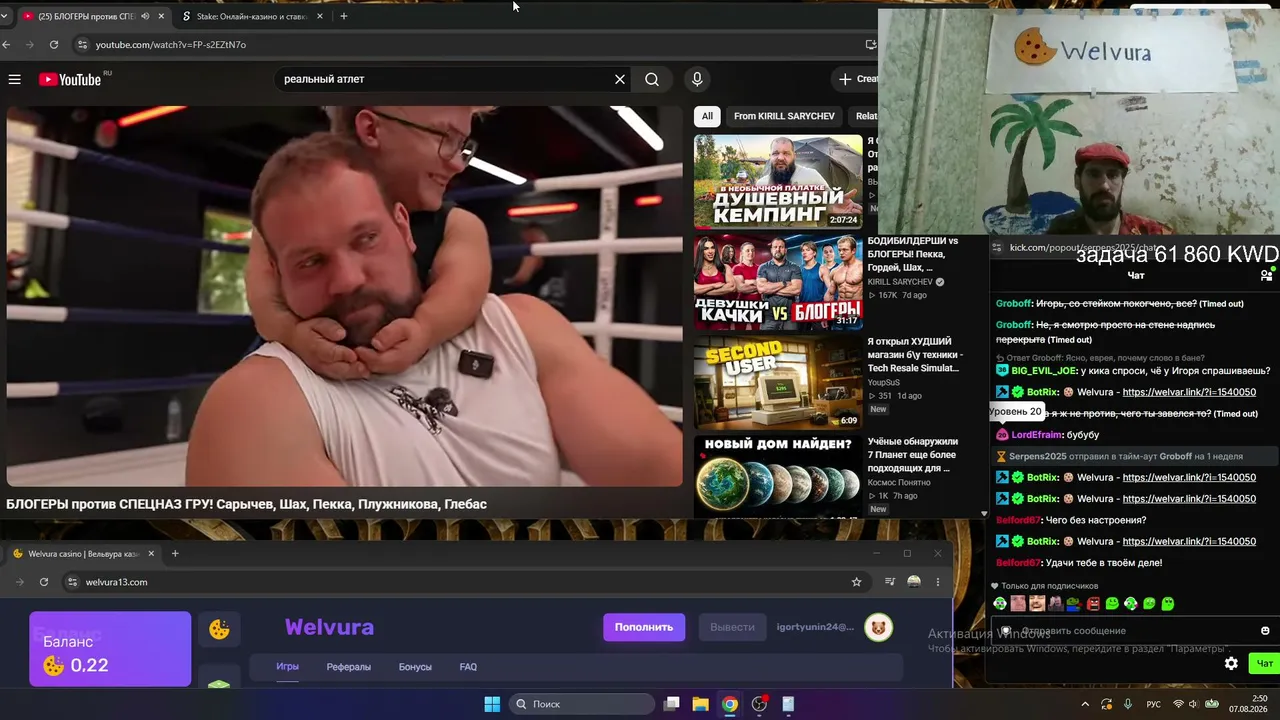Close the YouTube video tab
The image size is (1280, 720).
(x=161, y=16)
